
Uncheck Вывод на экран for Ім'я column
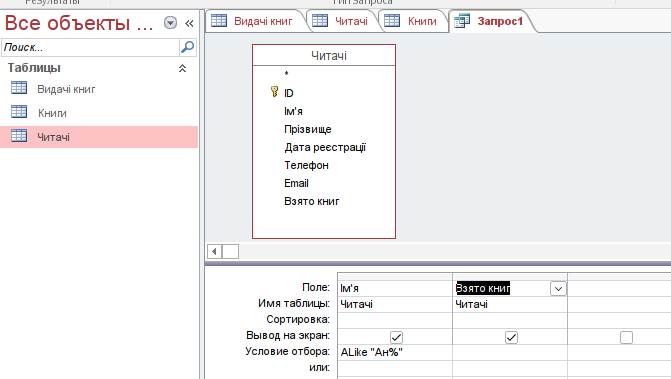click(x=396, y=338)
